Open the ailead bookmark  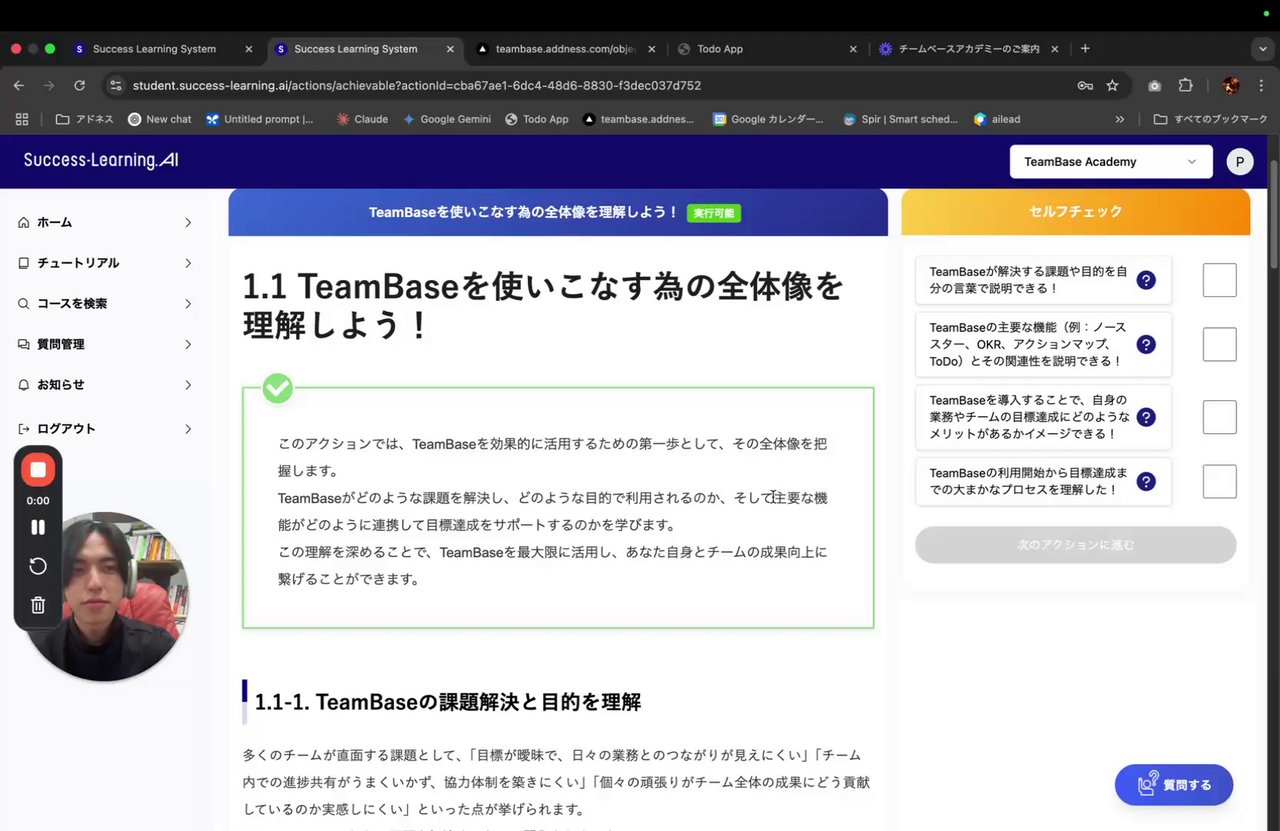[x=997, y=119]
